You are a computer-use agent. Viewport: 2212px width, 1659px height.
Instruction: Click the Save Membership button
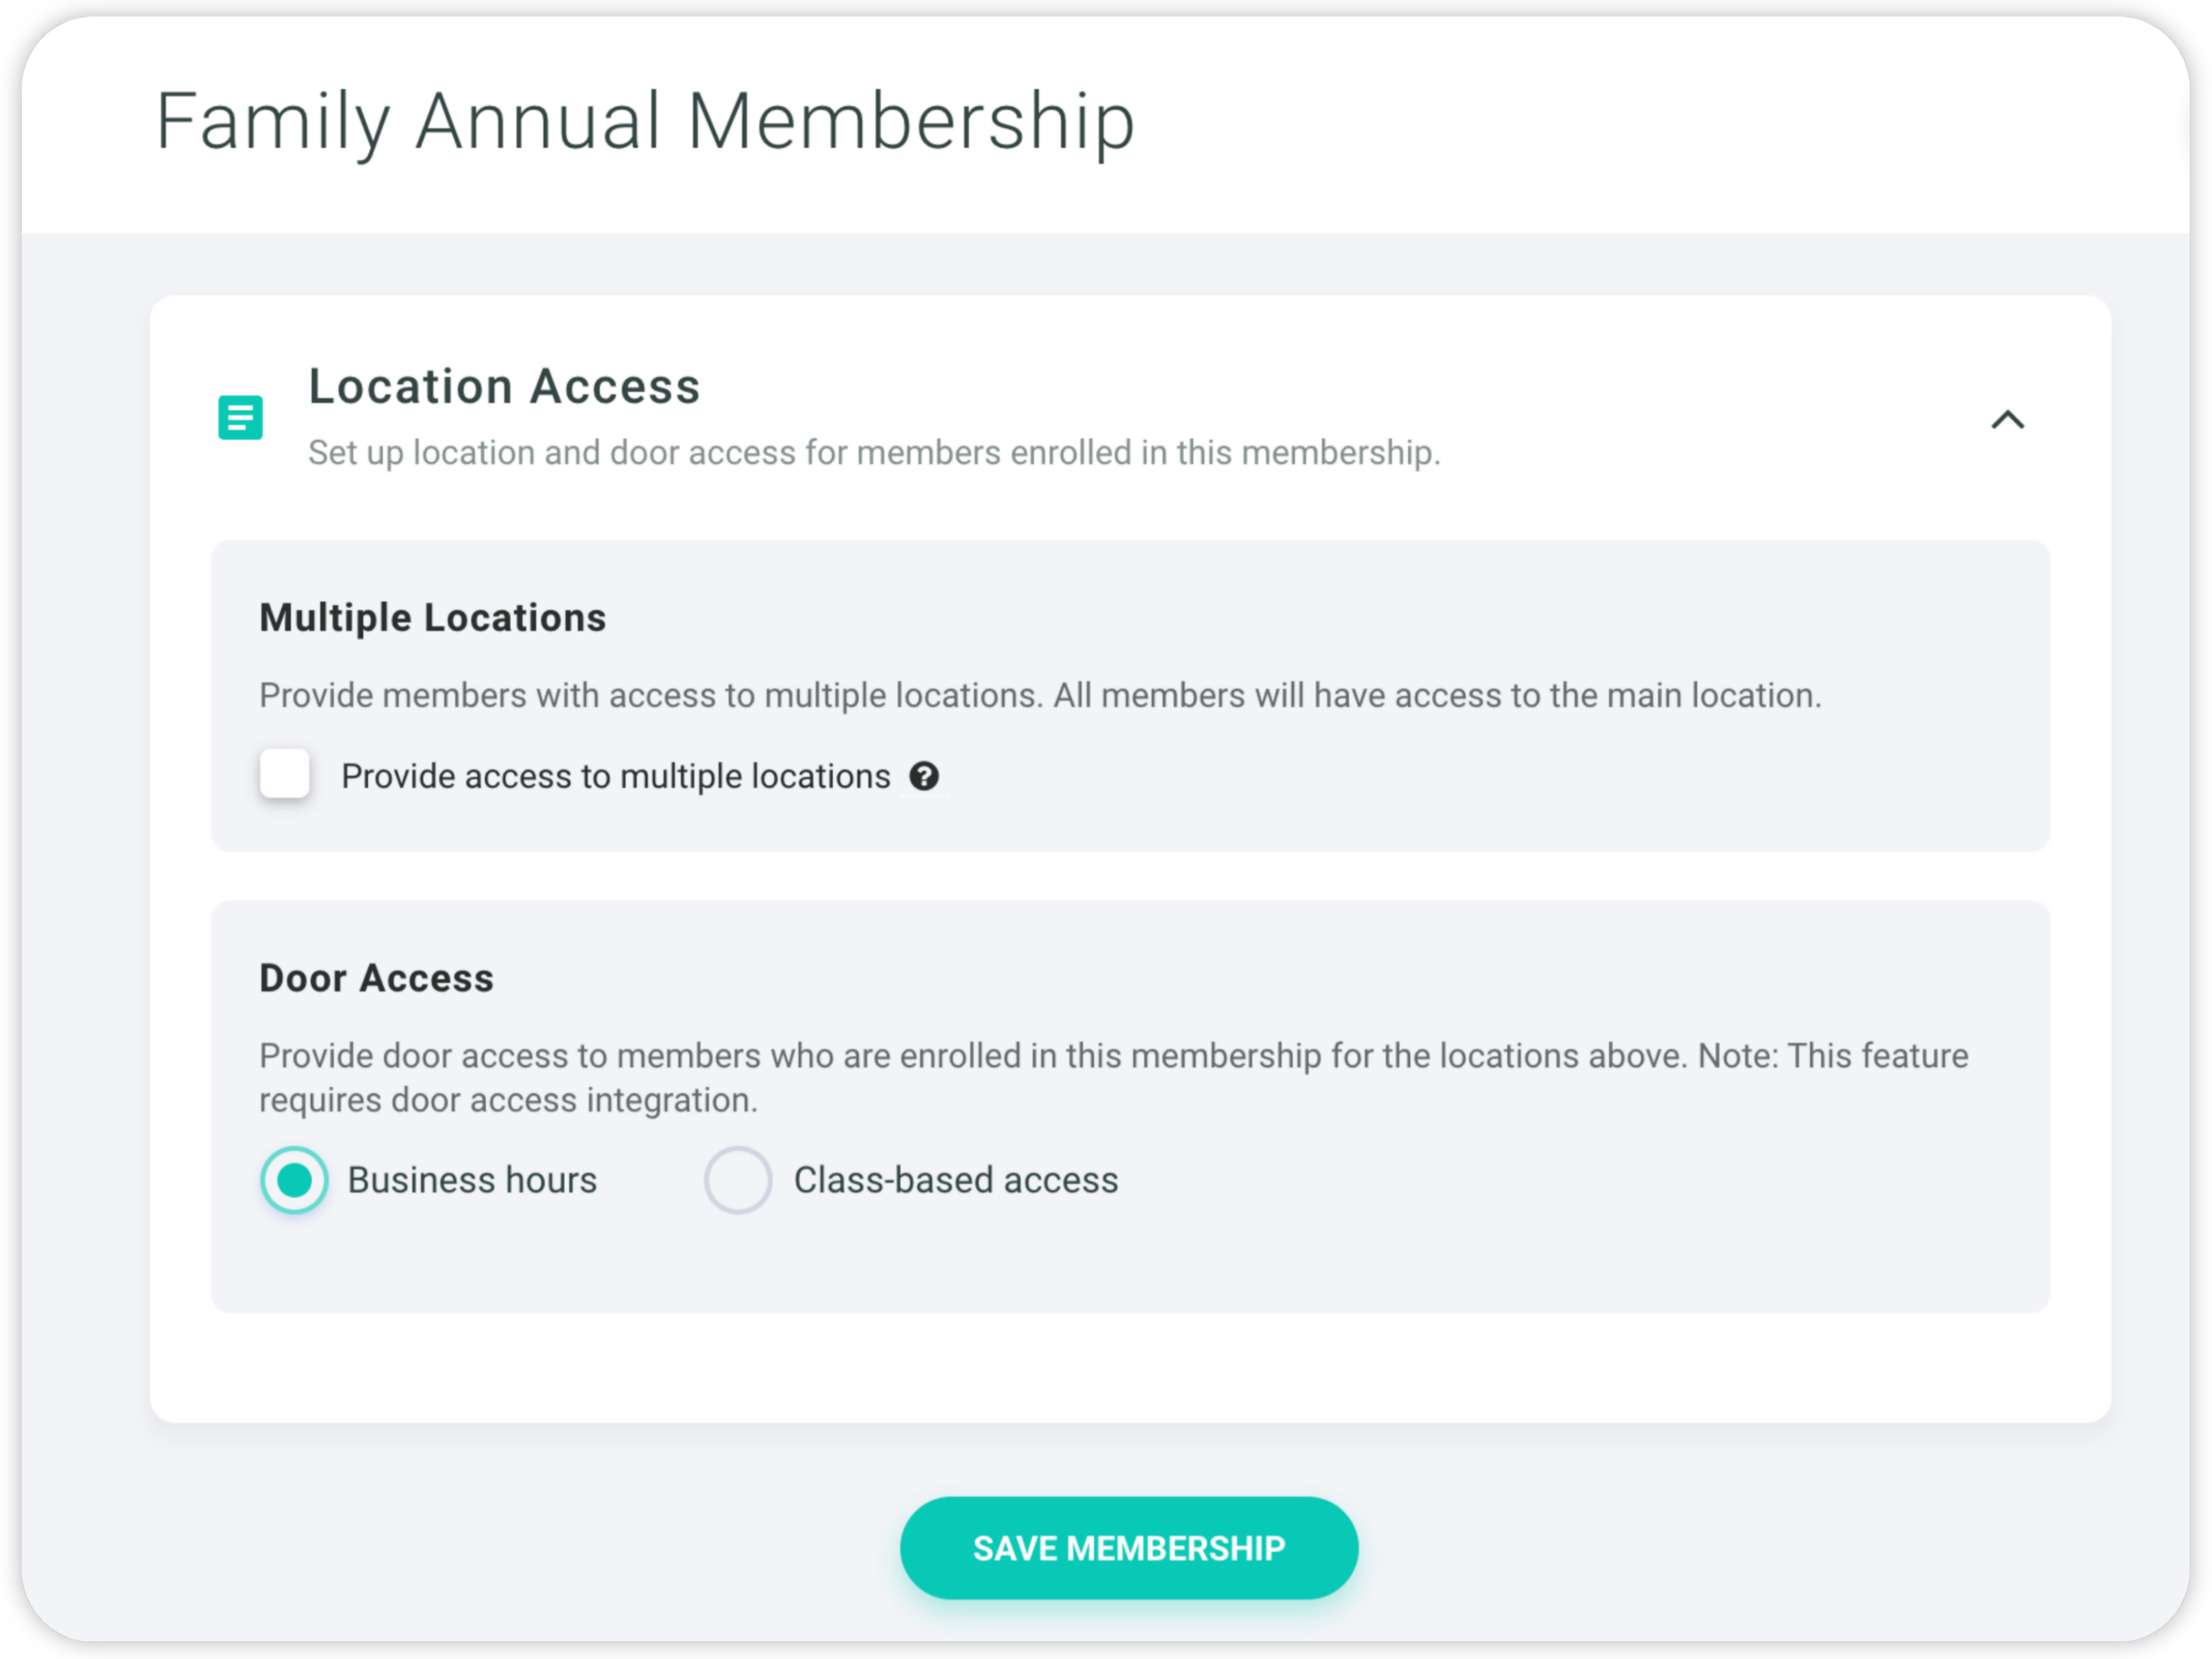1129,1548
